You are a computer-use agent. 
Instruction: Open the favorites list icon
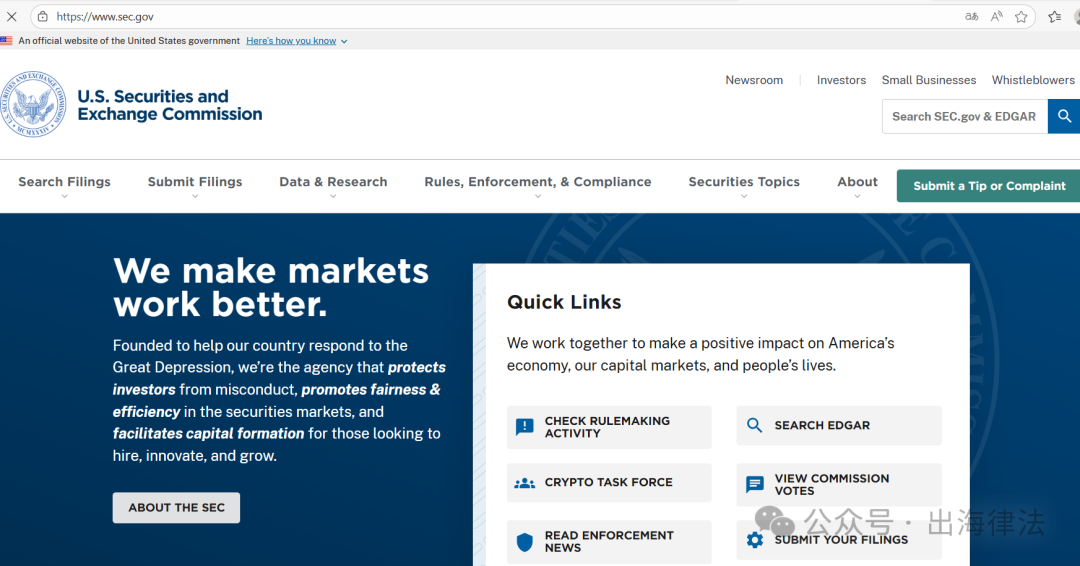point(1055,17)
